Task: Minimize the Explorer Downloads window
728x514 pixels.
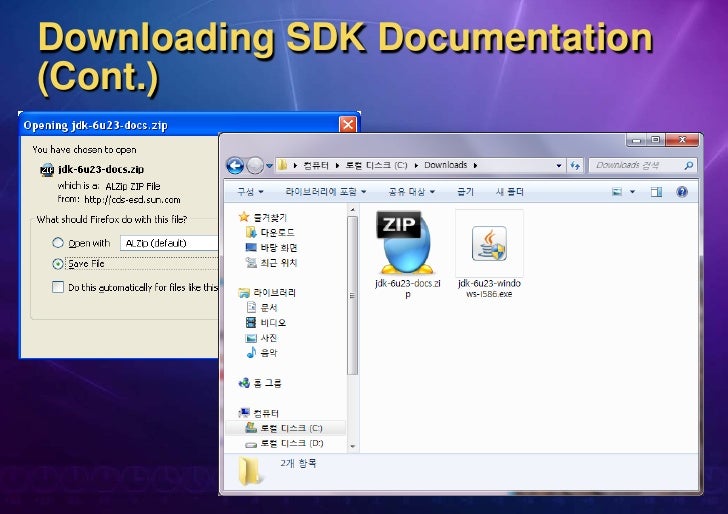Action: click(x=636, y=140)
